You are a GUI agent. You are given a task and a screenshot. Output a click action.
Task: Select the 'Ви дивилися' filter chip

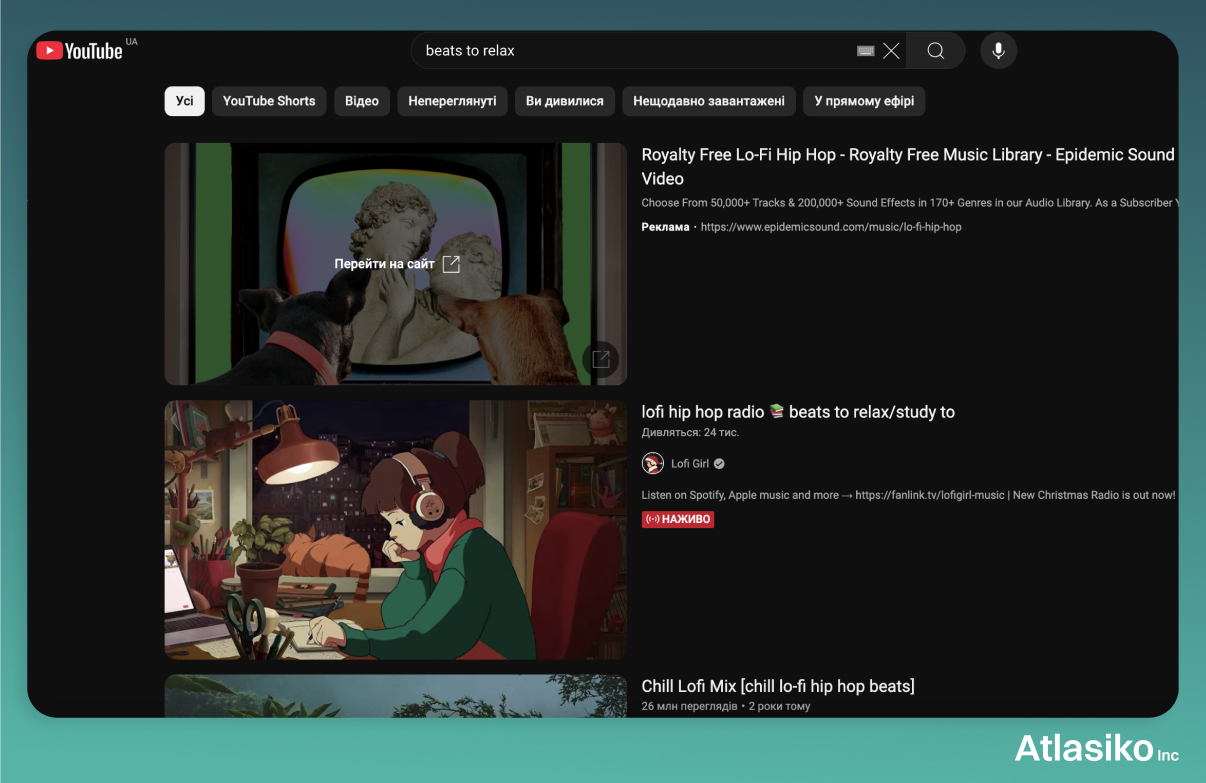tap(565, 101)
